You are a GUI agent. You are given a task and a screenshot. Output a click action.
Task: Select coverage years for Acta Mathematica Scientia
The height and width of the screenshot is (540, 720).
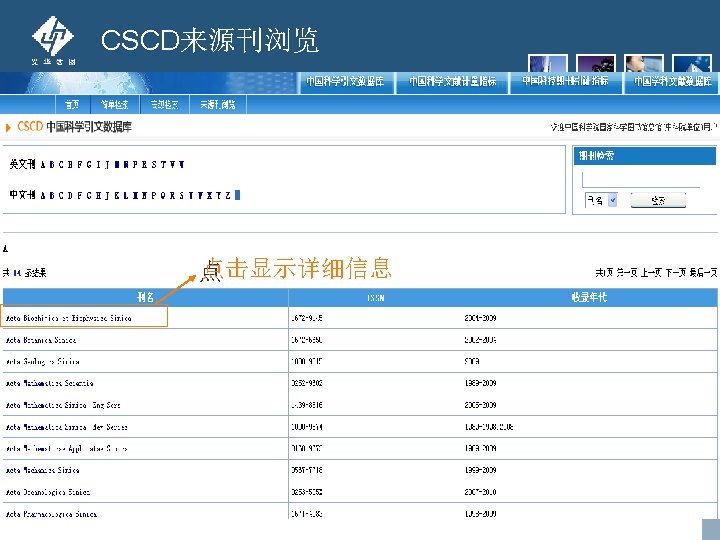tap(480, 383)
